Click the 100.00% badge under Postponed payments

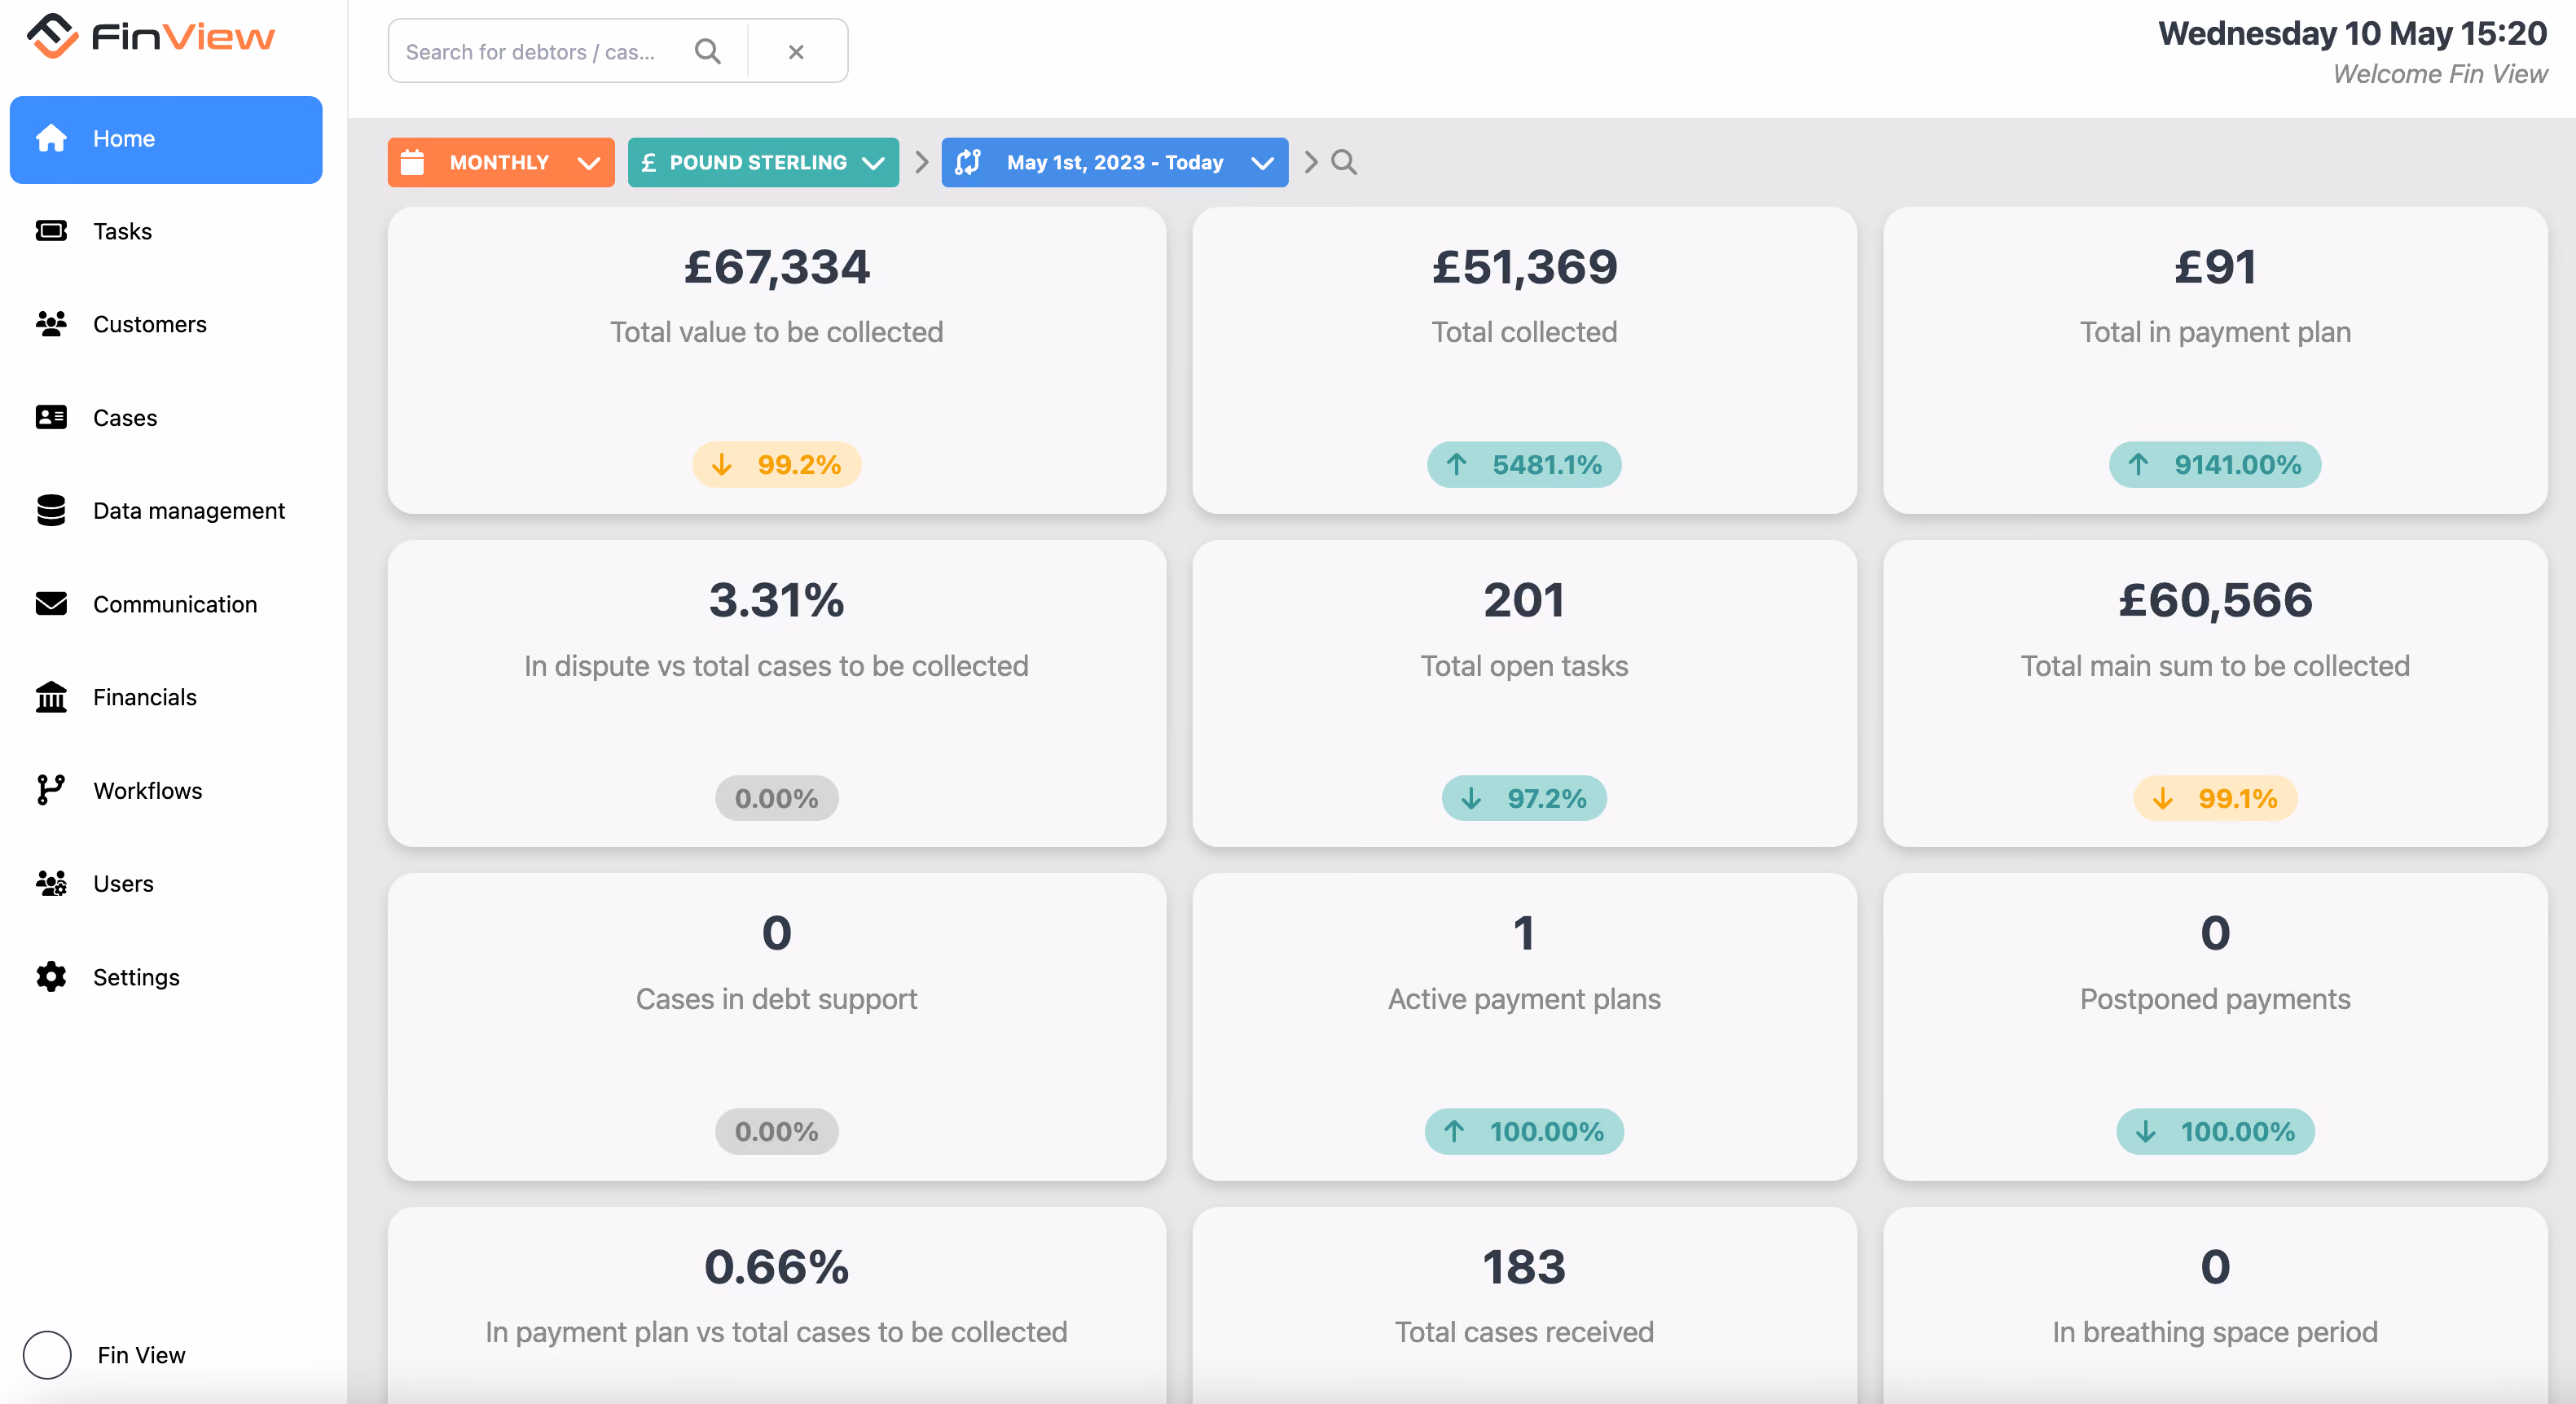pos(2215,1131)
